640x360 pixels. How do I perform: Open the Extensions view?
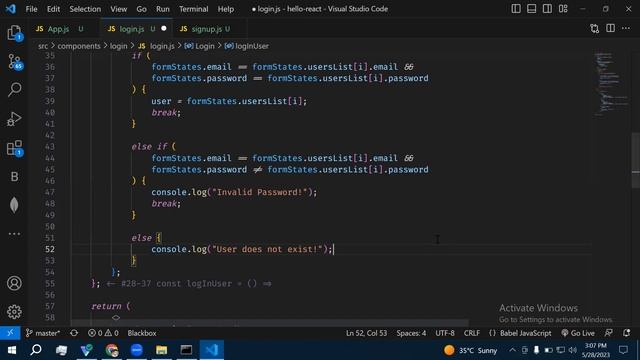[x=14, y=148]
